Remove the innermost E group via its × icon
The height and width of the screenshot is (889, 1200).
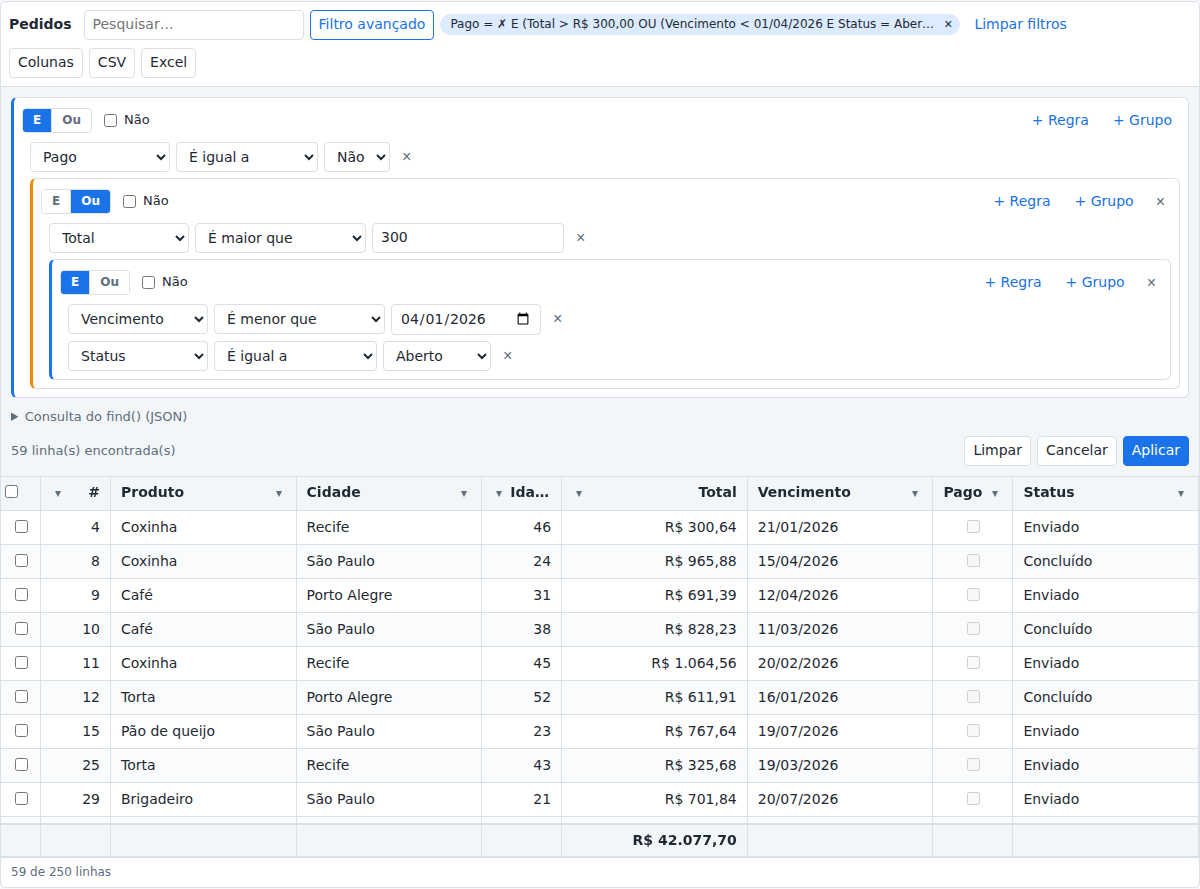1152,282
